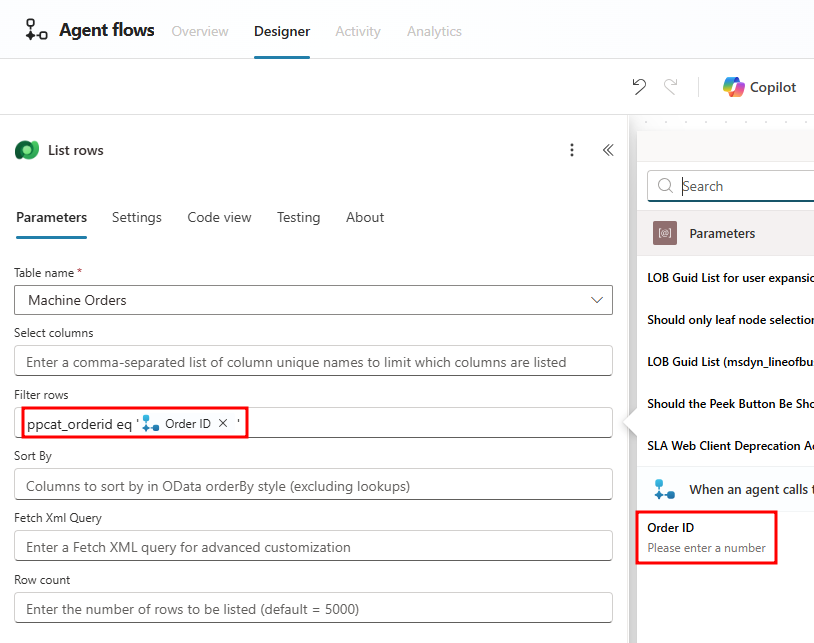814x643 pixels.
Task: Insert the Order ID dynamic content
Action: pos(706,538)
